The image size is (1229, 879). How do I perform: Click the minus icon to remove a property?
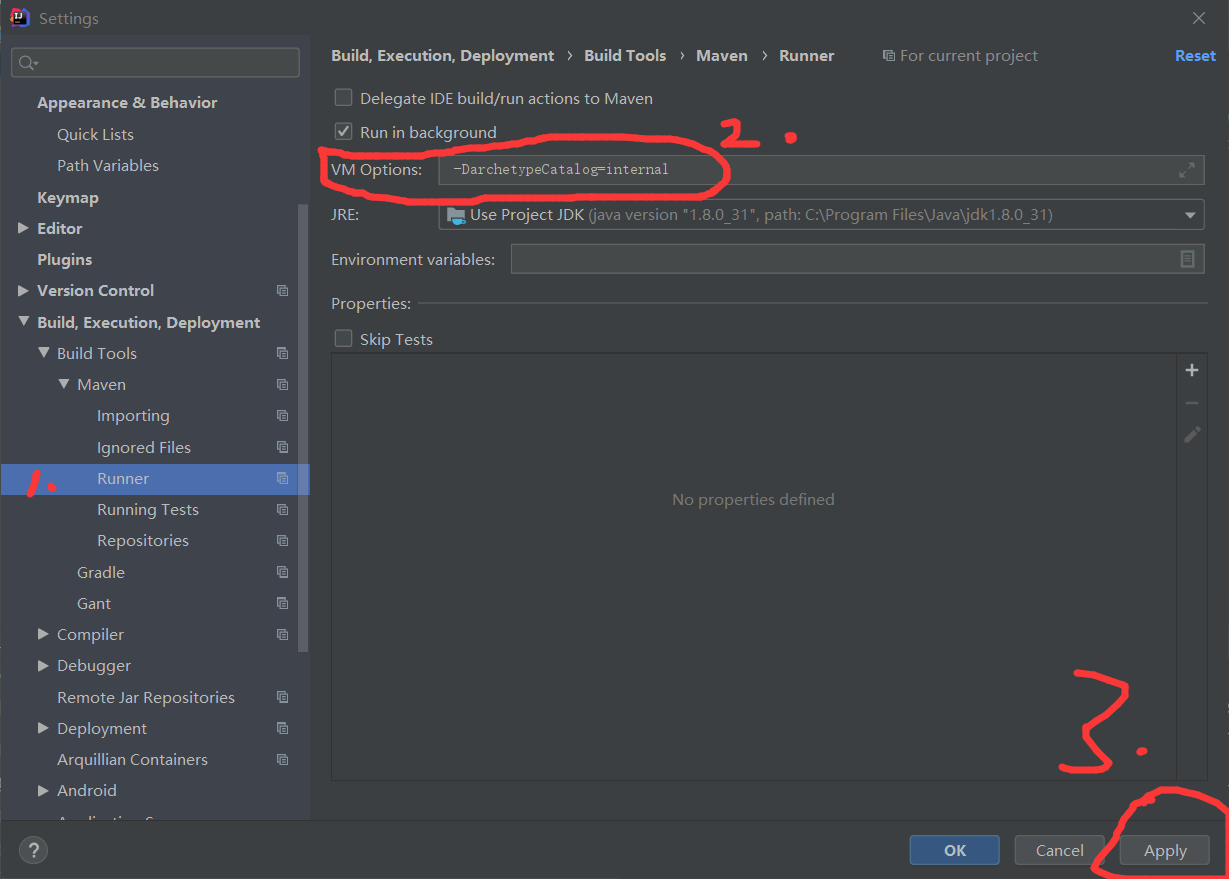(1192, 402)
